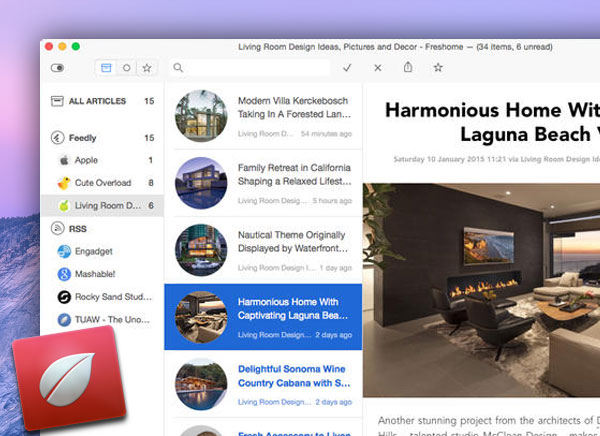Select Harmonious Home With Captivating article

(x=263, y=317)
